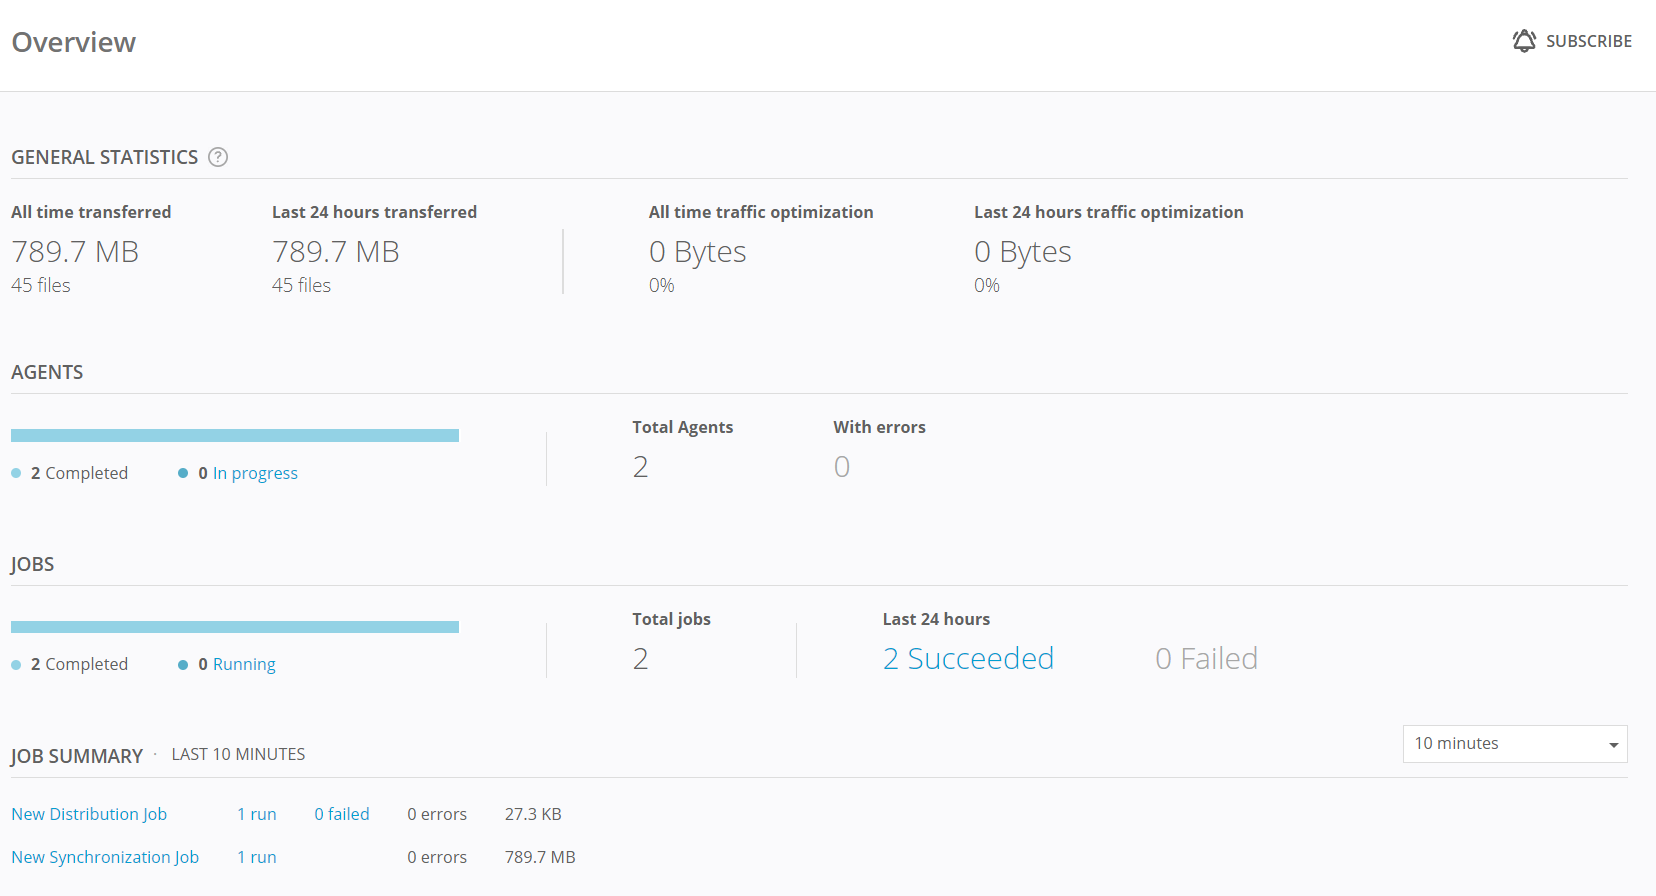Image resolution: width=1656 pixels, height=896 pixels.
Task: Click the dropdown arrow beside 10 minutes
Action: coord(1613,745)
